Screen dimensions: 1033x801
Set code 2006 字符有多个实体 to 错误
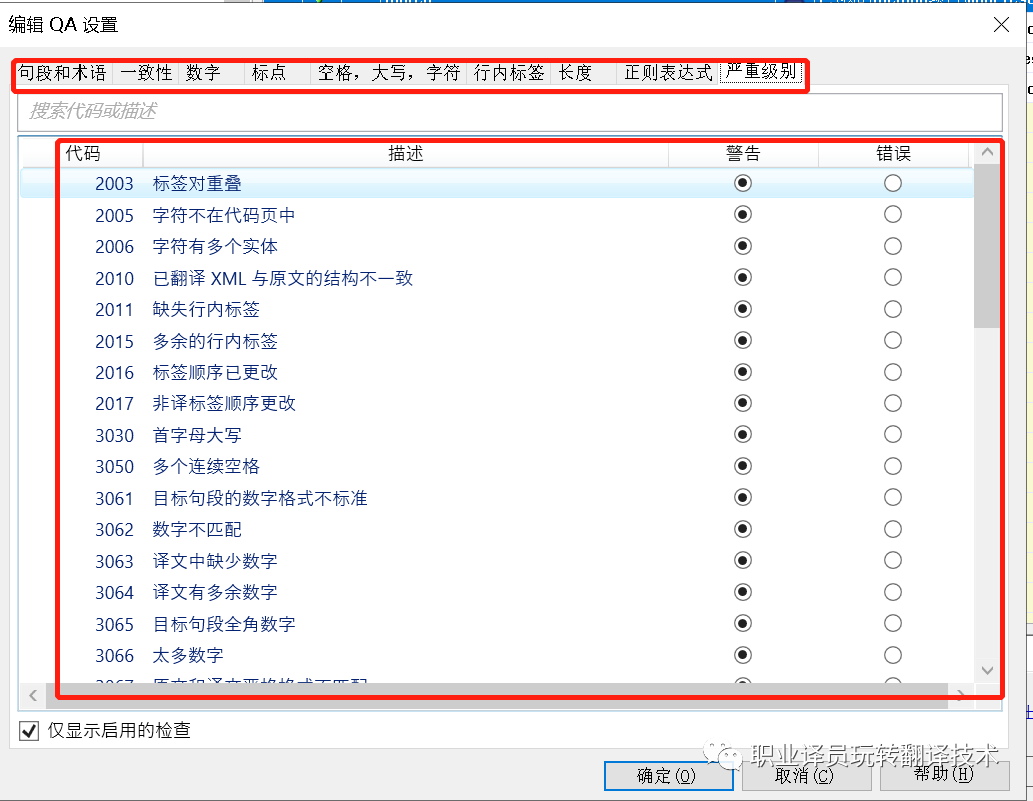point(893,246)
